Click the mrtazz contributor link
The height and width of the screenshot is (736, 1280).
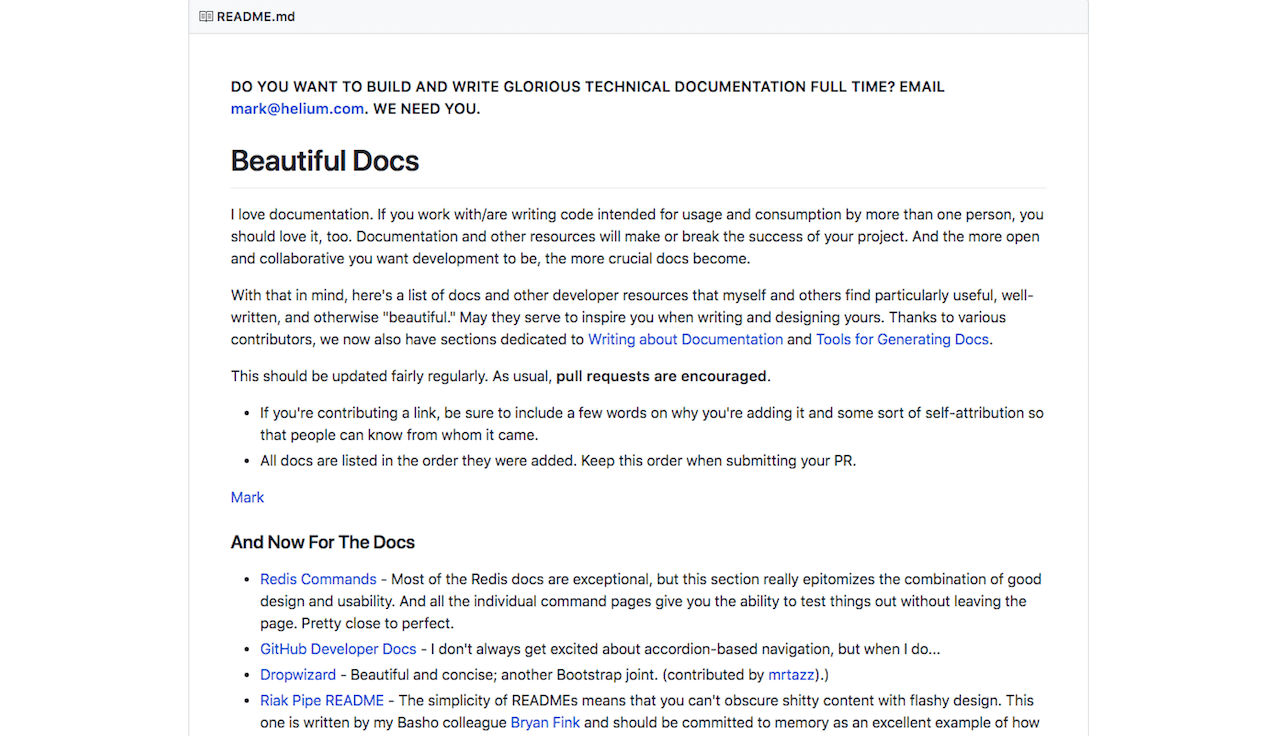tap(790, 674)
